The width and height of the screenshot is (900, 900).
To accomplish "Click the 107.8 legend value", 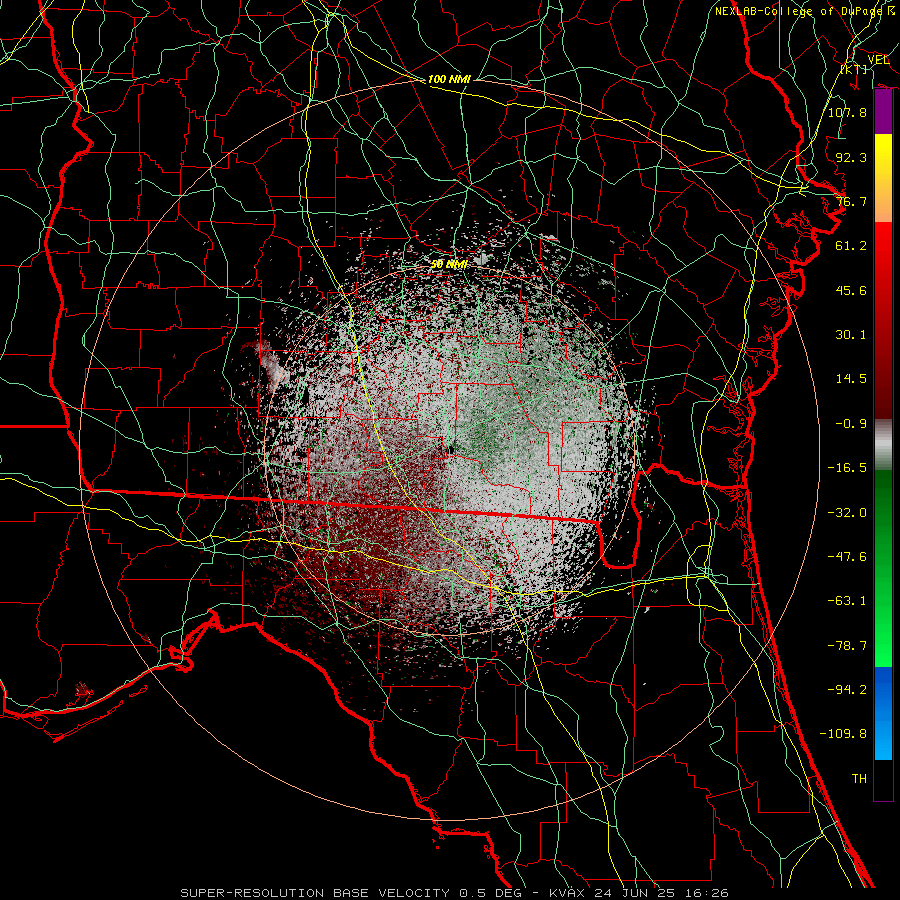I will (x=847, y=112).
